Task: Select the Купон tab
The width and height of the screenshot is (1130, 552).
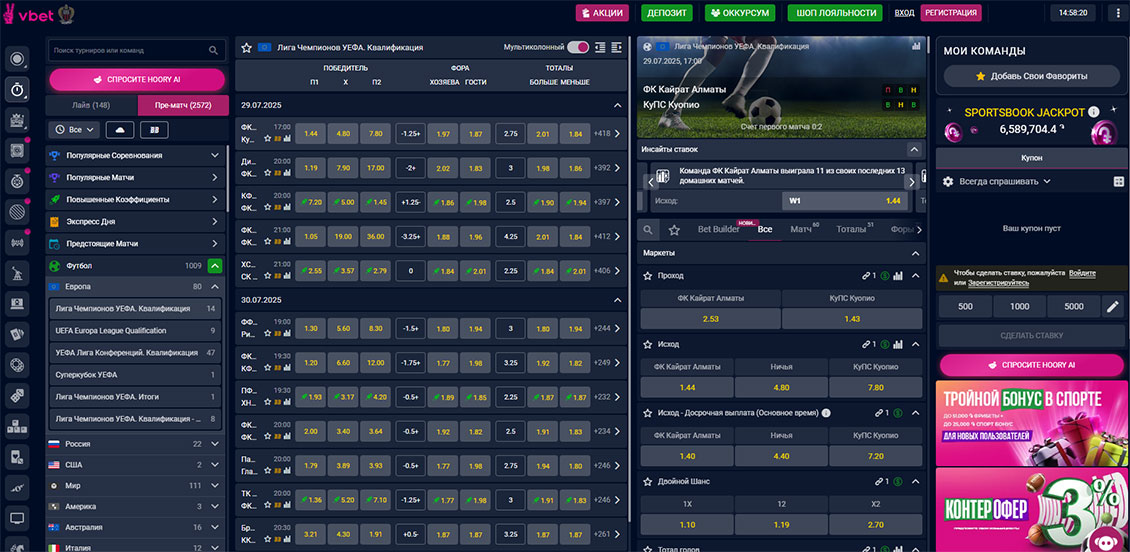Action: [x=1031, y=158]
